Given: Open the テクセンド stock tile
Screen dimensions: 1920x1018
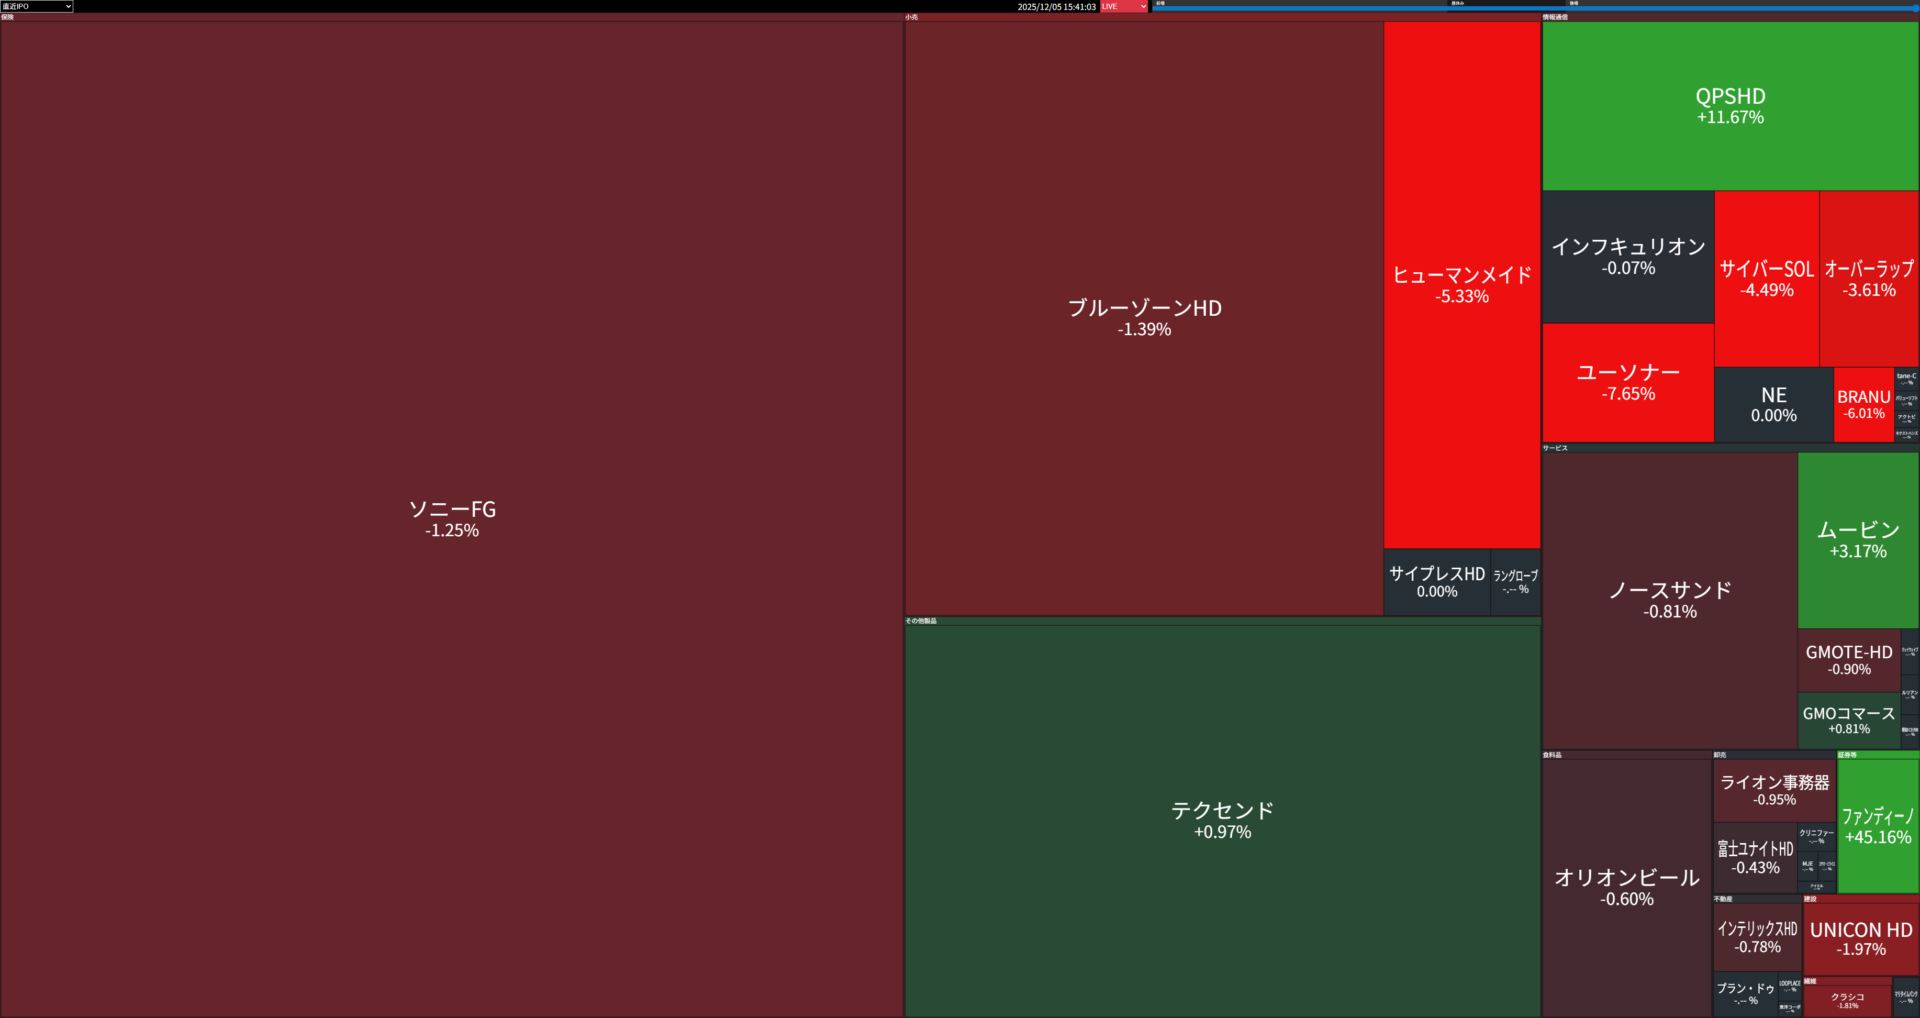Looking at the screenshot, I should click(x=1222, y=820).
